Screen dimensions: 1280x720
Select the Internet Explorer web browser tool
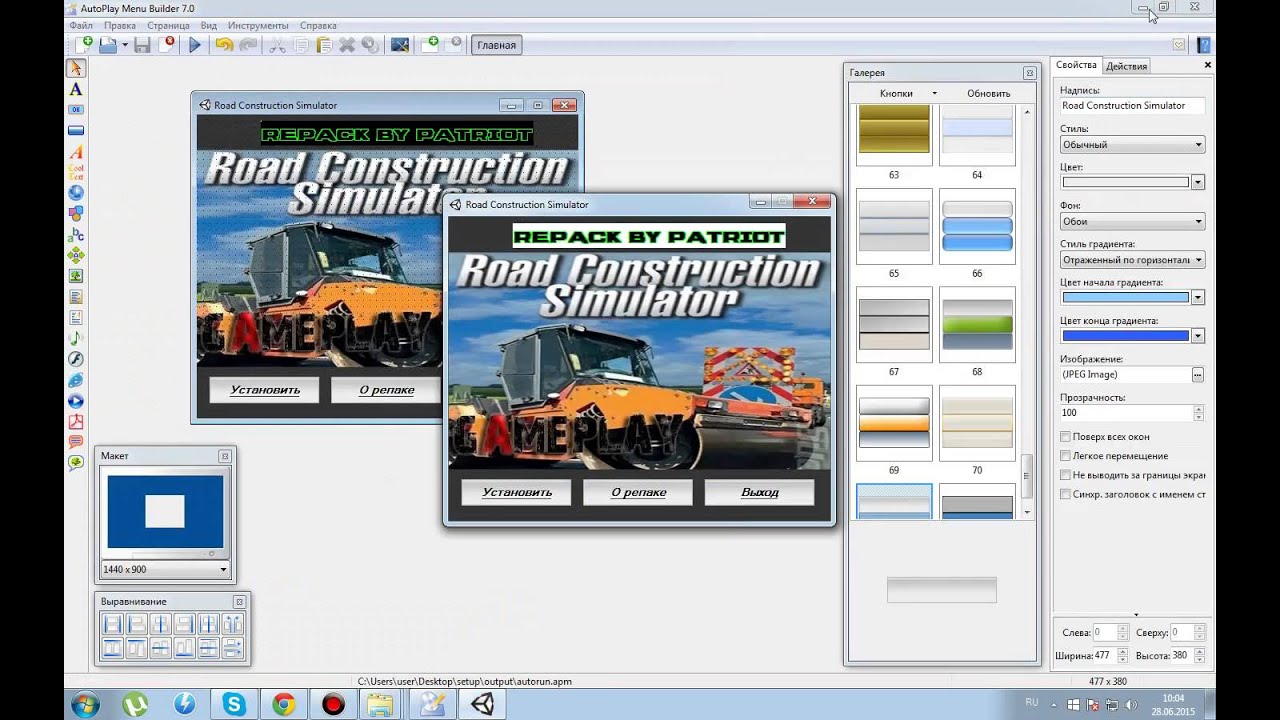click(x=75, y=380)
